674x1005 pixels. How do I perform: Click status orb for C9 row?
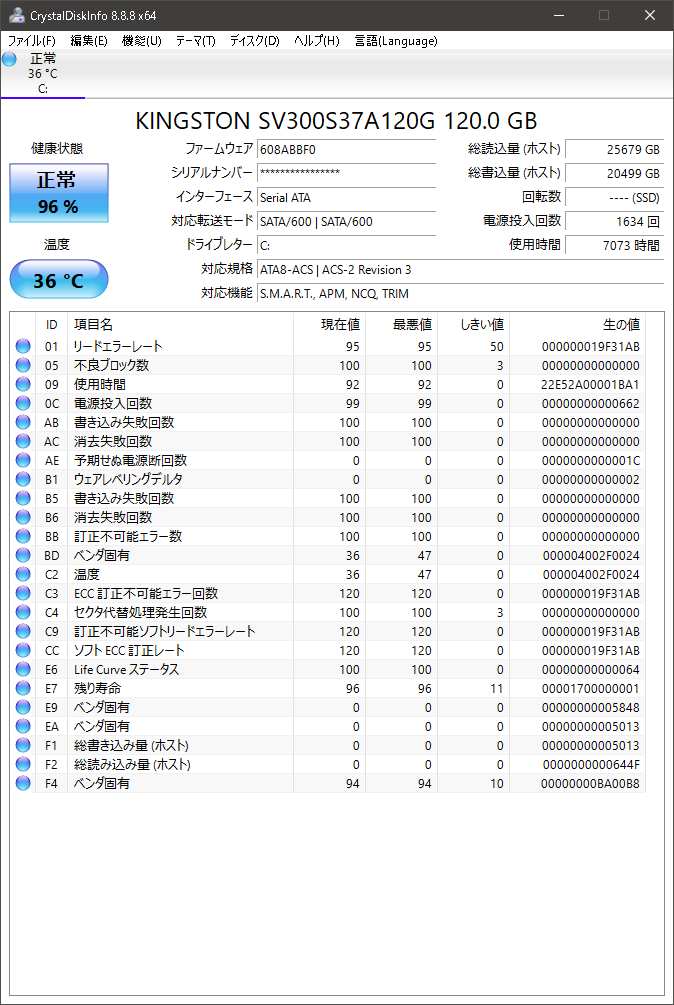pyautogui.click(x=23, y=631)
